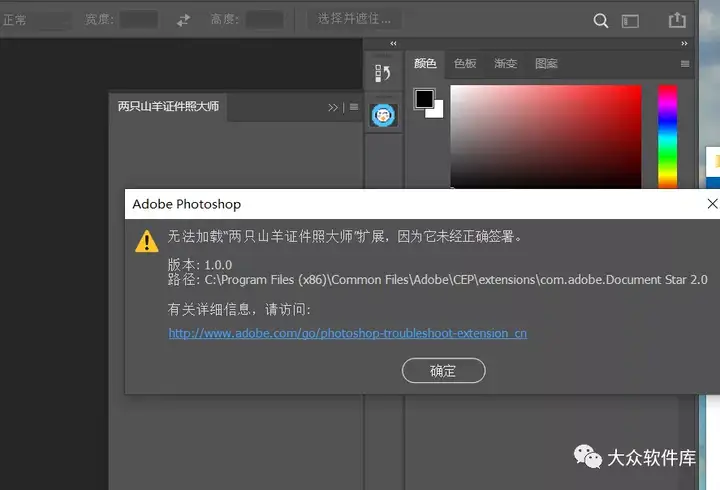The height and width of the screenshot is (490, 720).
Task: Open the penguin ID photo plugin icon
Action: [x=383, y=115]
